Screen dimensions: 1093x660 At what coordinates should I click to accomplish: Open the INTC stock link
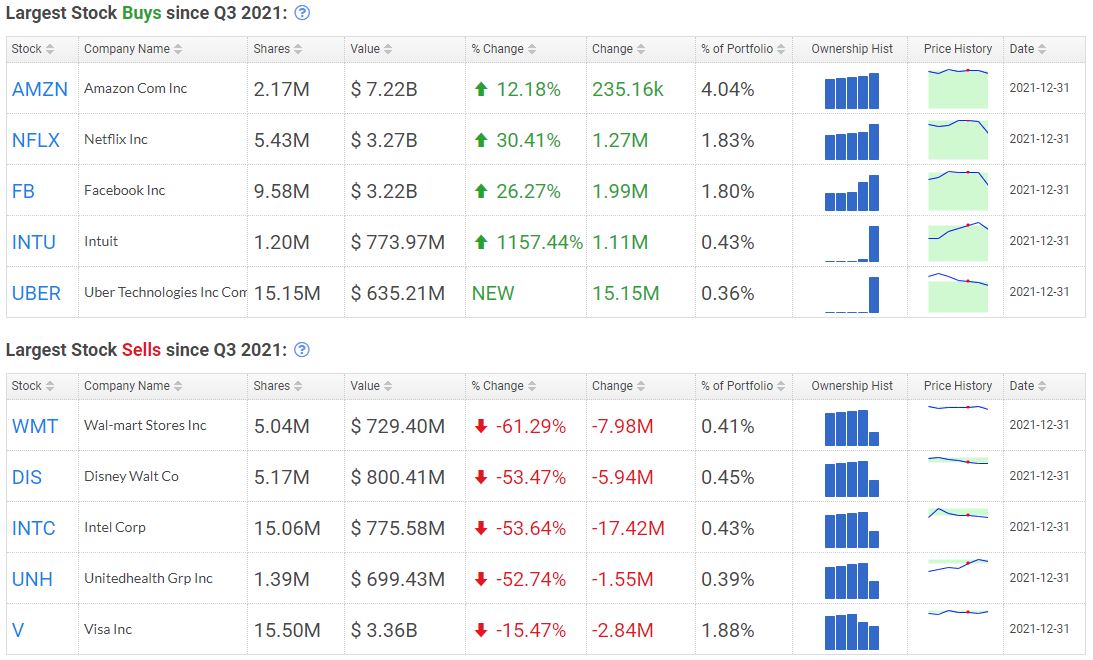(33, 528)
